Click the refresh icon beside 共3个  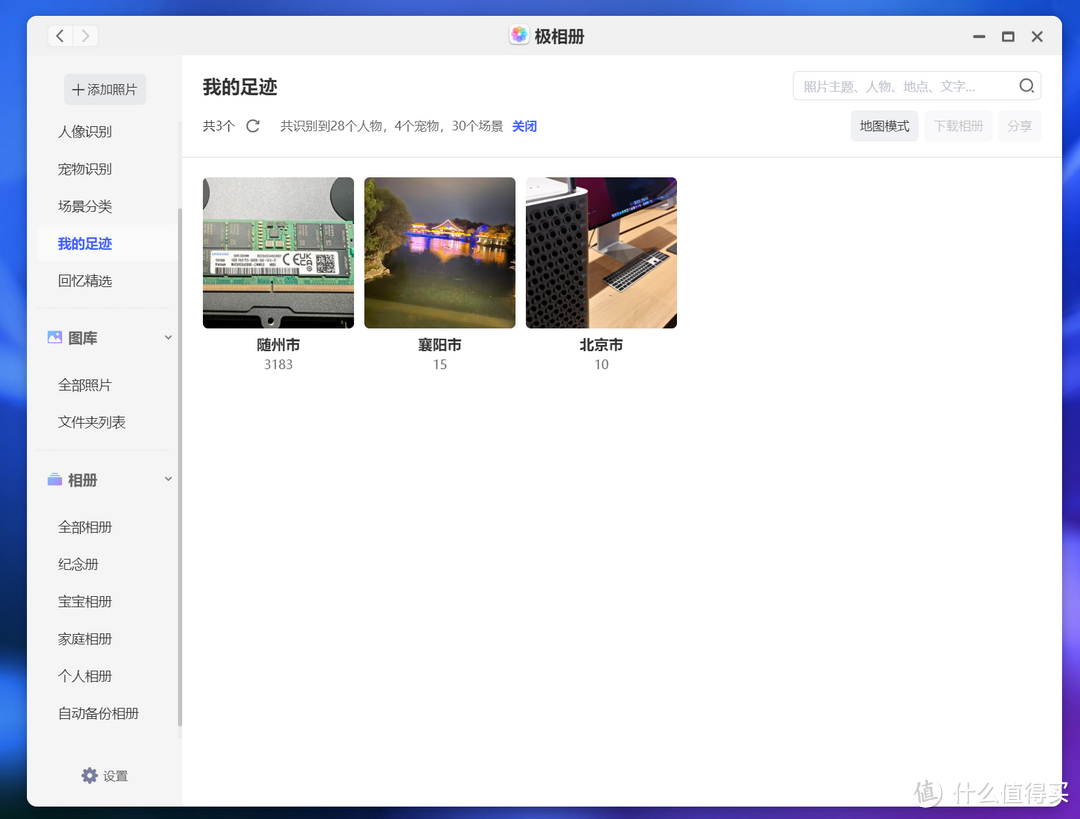(x=253, y=126)
